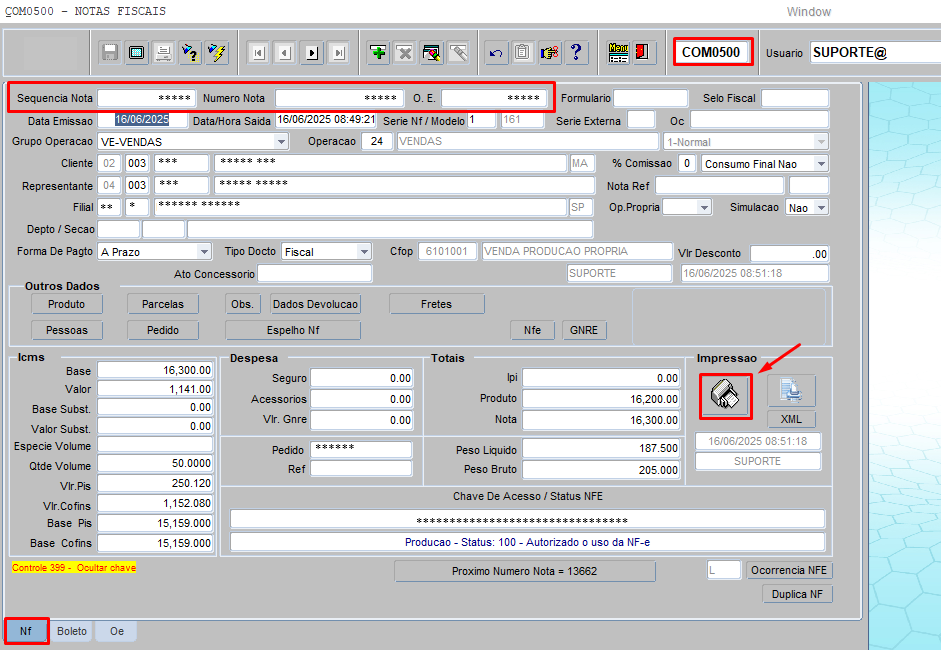Image resolution: width=941 pixels, height=650 pixels.
Task: Click the green plus insert record icon
Action: point(378,53)
